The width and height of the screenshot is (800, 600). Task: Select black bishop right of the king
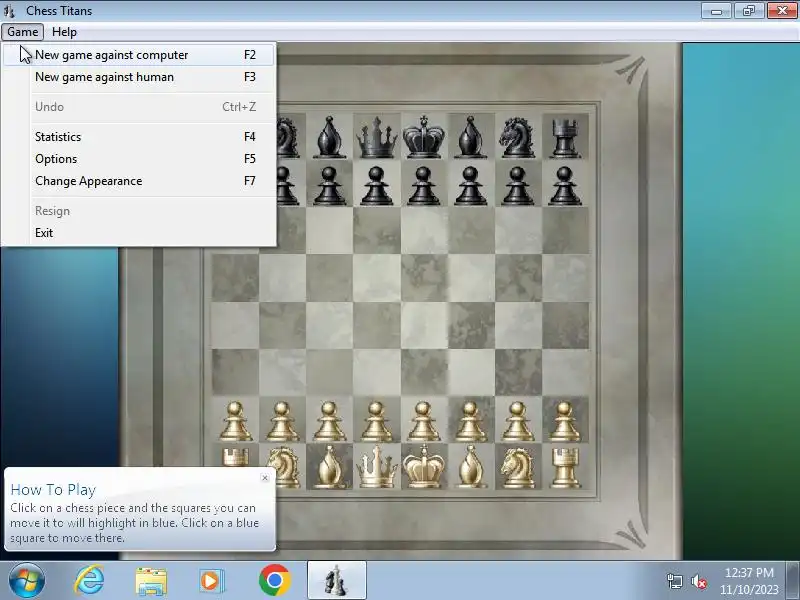470,138
